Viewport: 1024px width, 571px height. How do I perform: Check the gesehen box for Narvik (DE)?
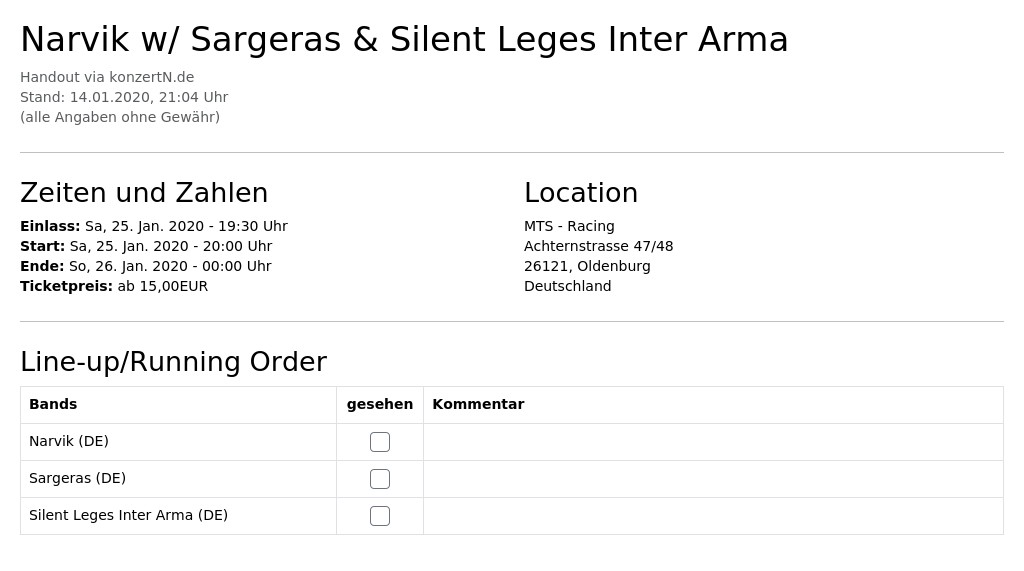(379, 442)
